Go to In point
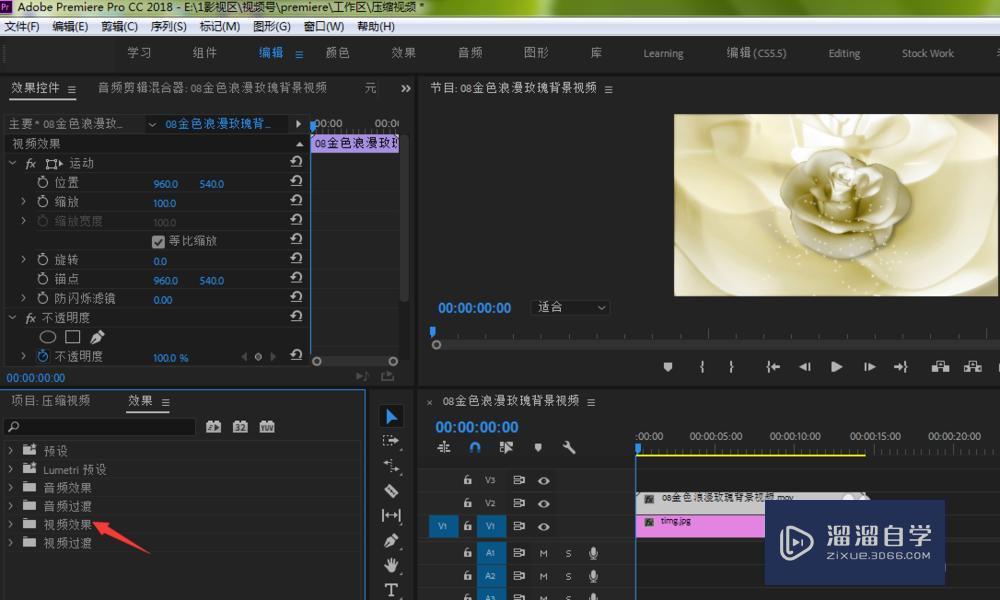 tap(773, 367)
